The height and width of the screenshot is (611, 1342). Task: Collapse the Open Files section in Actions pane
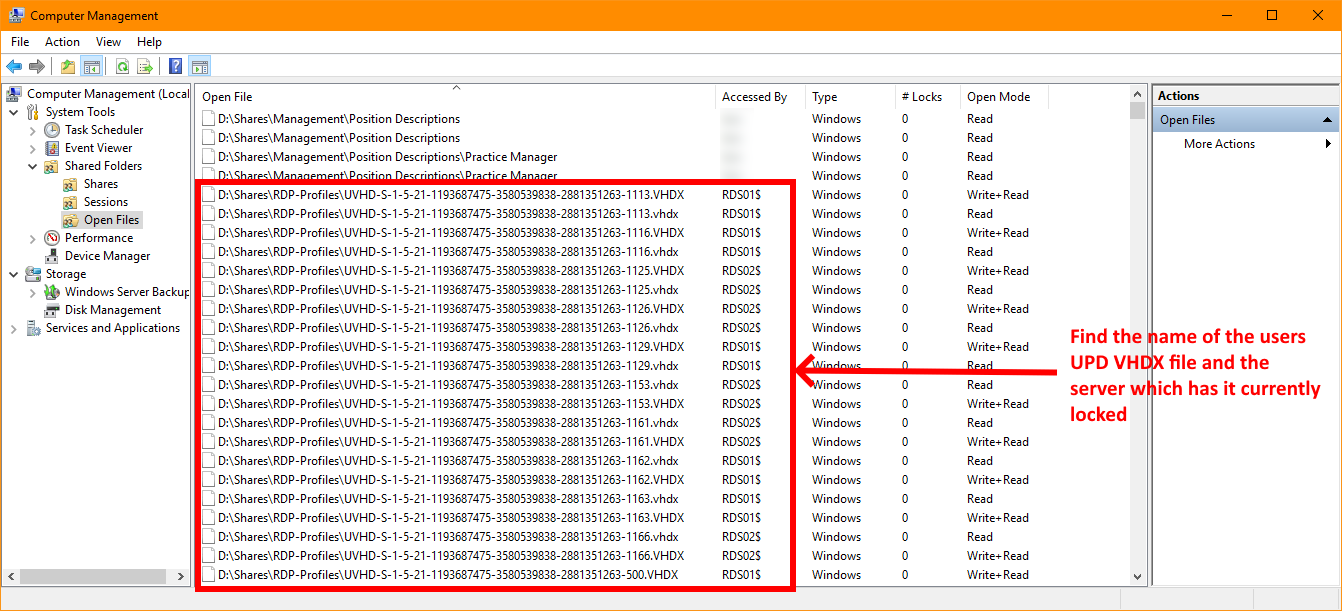point(1329,119)
